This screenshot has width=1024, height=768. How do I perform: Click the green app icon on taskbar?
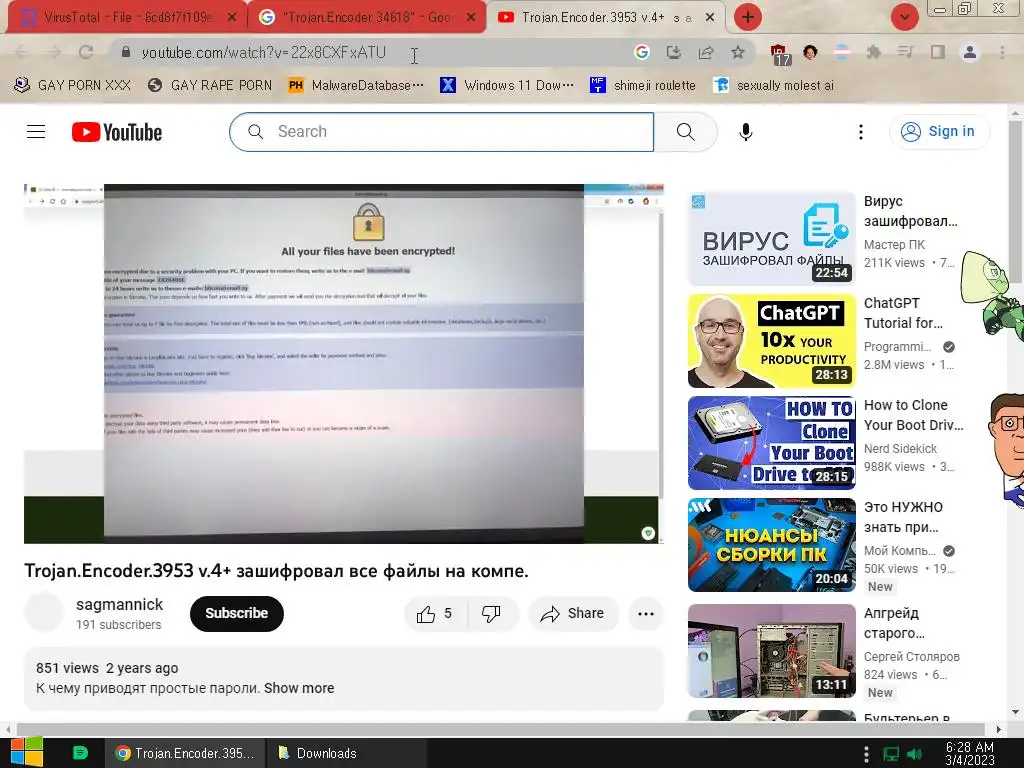80,753
